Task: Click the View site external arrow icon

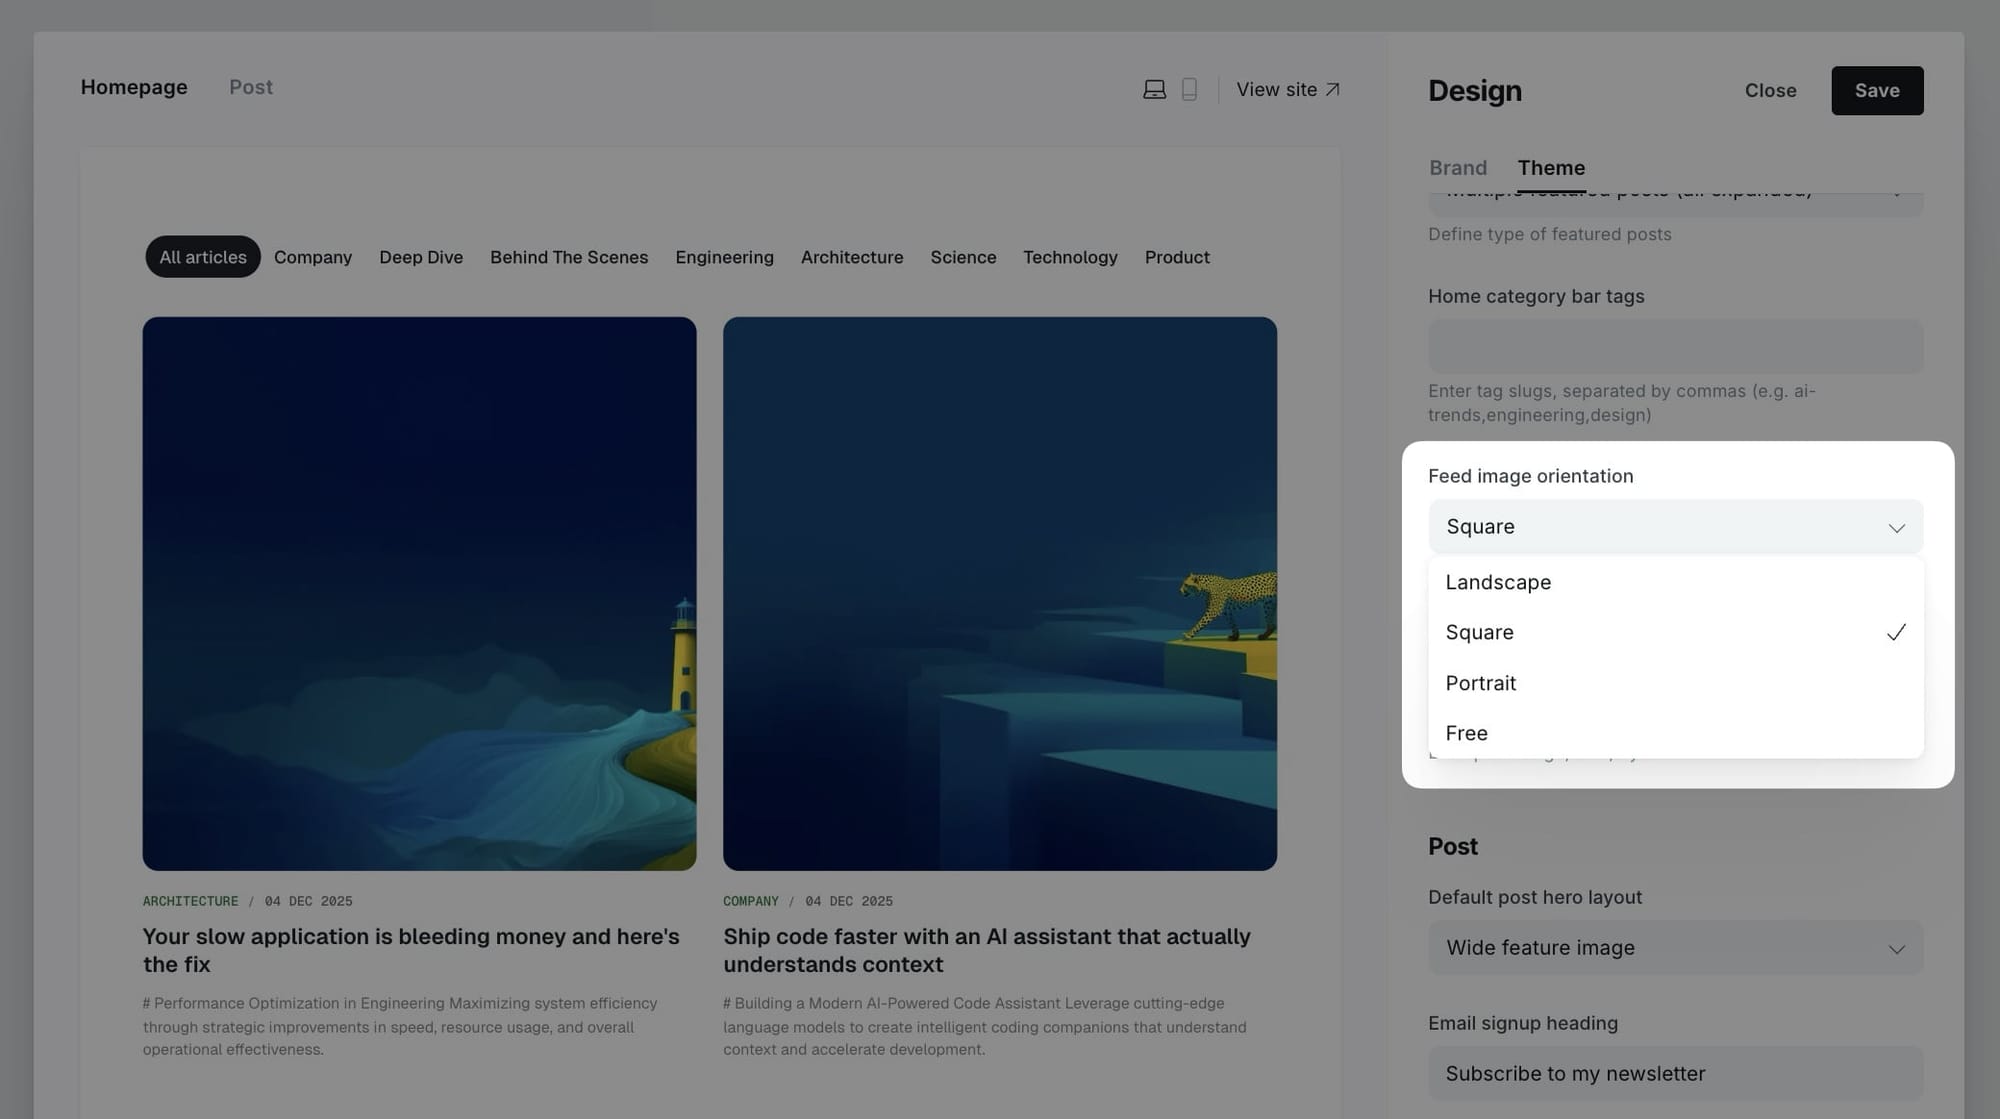Action: 1333,88
